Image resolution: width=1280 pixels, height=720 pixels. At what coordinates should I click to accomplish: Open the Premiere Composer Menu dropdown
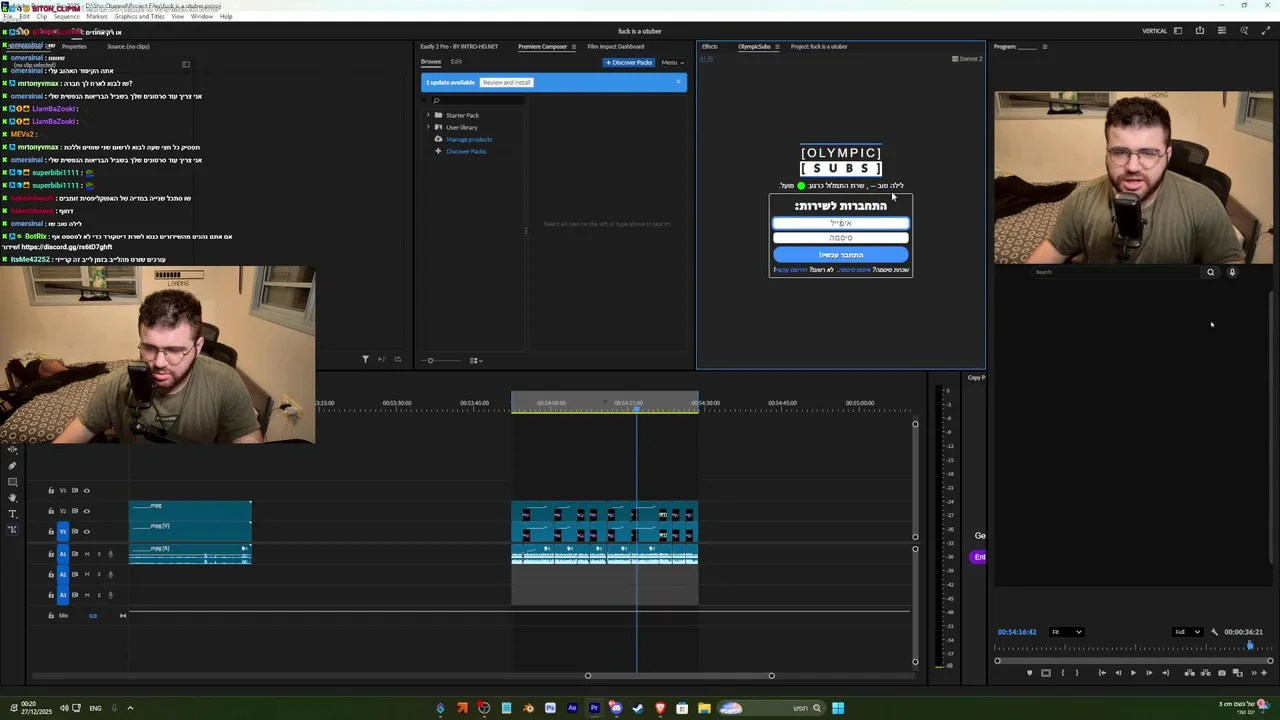pos(672,62)
